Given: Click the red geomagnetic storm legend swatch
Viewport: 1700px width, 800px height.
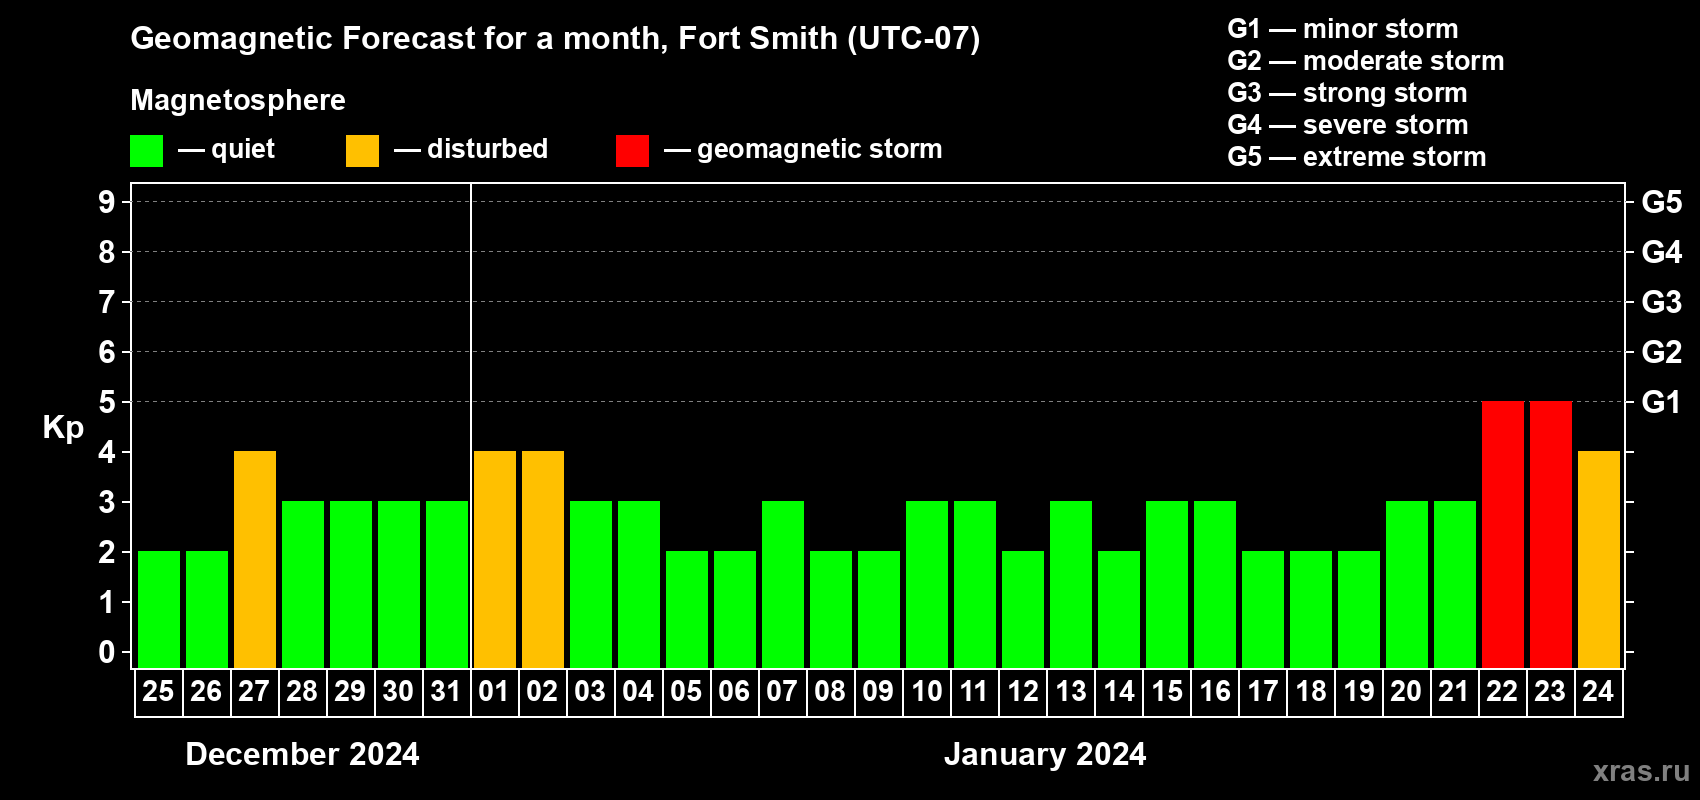Looking at the screenshot, I should coord(632,151).
